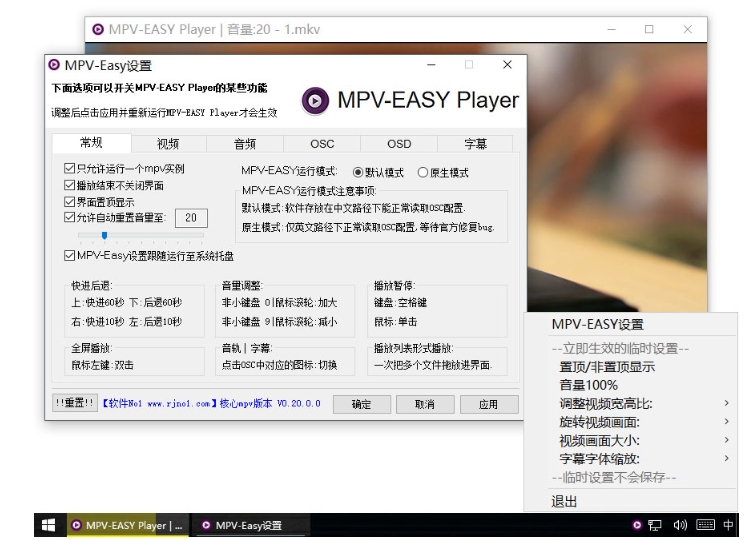The width and height of the screenshot is (745, 540).
Task: Switch to MPV-EASY Player taskbar item
Action: click(x=128, y=525)
